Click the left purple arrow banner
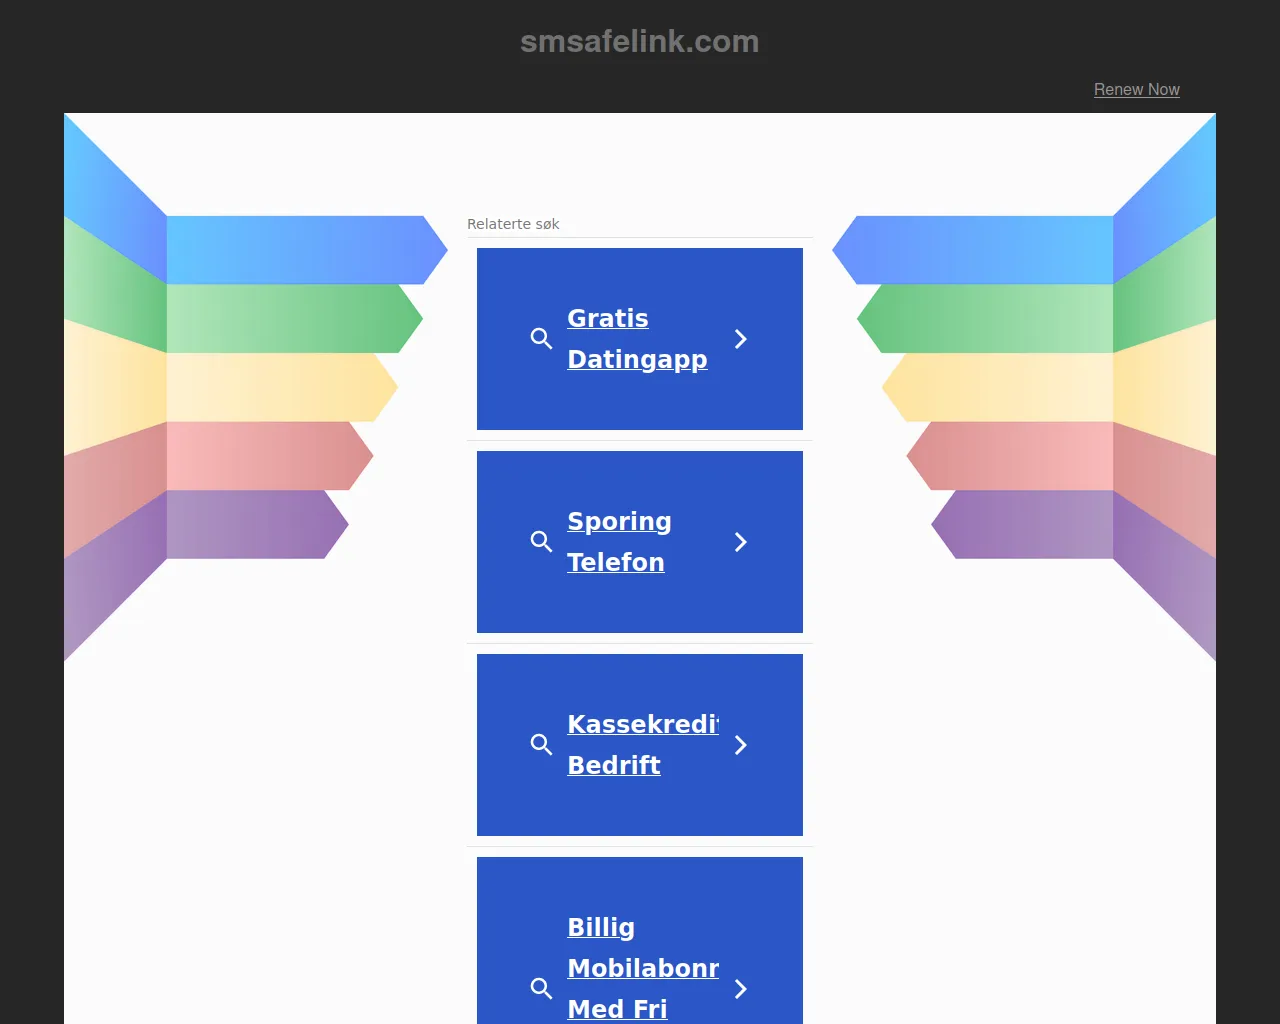The image size is (1280, 1024). (250, 524)
